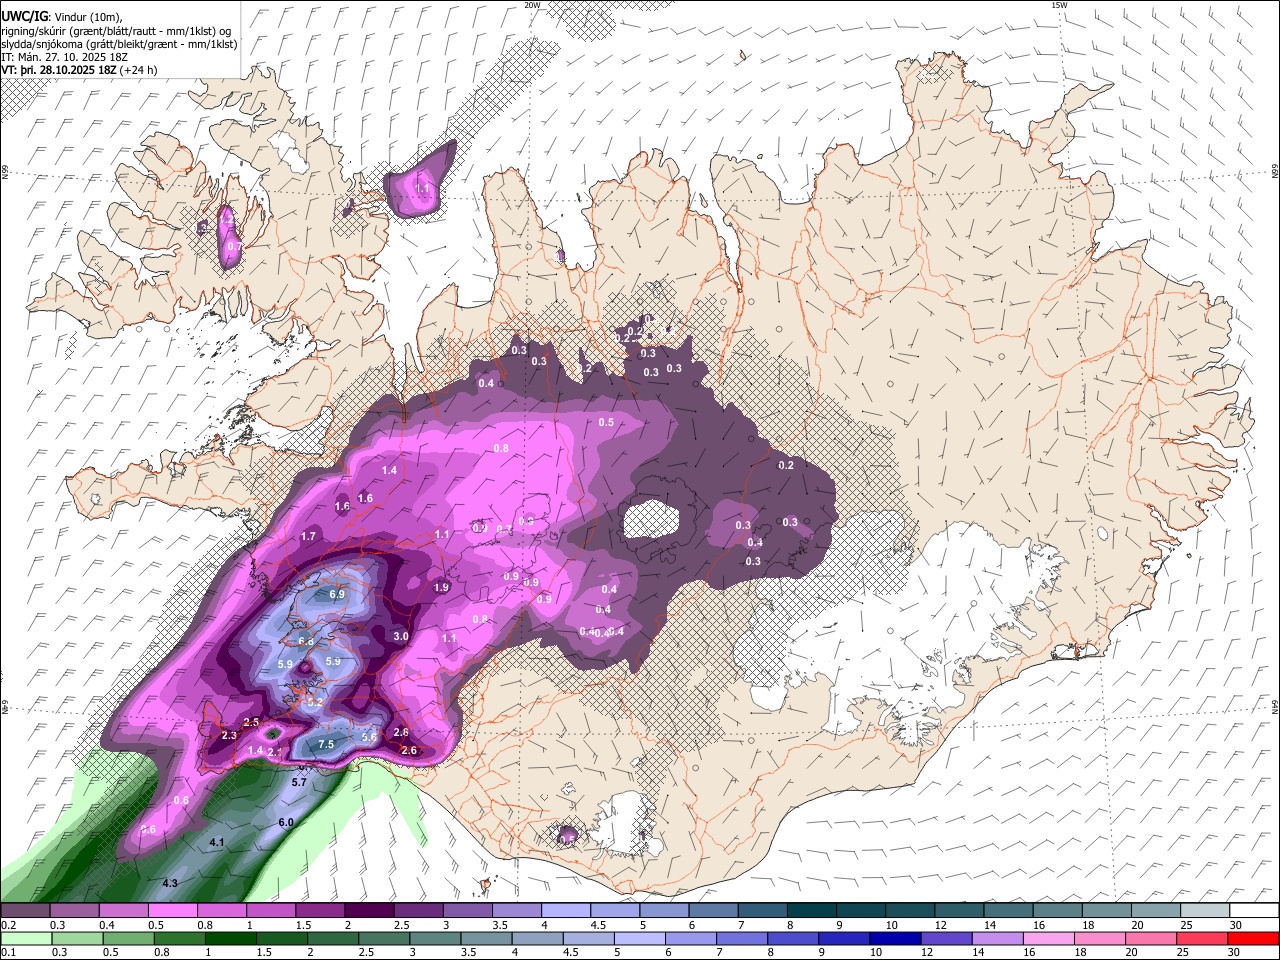The image size is (1280, 960).
Task: Click the 1.9 snowfall value on the map
Action: [x=441, y=588]
